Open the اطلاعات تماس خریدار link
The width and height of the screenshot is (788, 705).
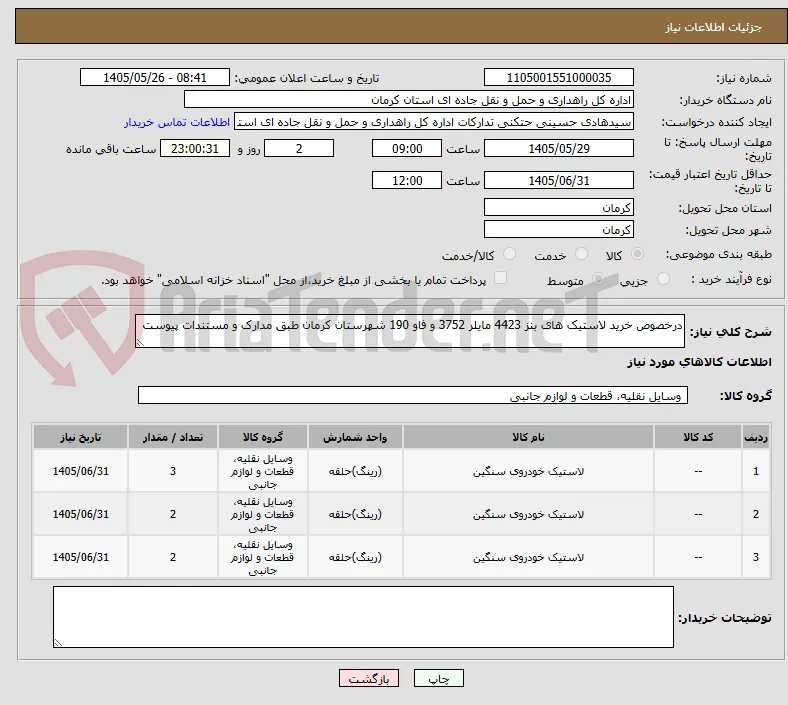(x=177, y=122)
